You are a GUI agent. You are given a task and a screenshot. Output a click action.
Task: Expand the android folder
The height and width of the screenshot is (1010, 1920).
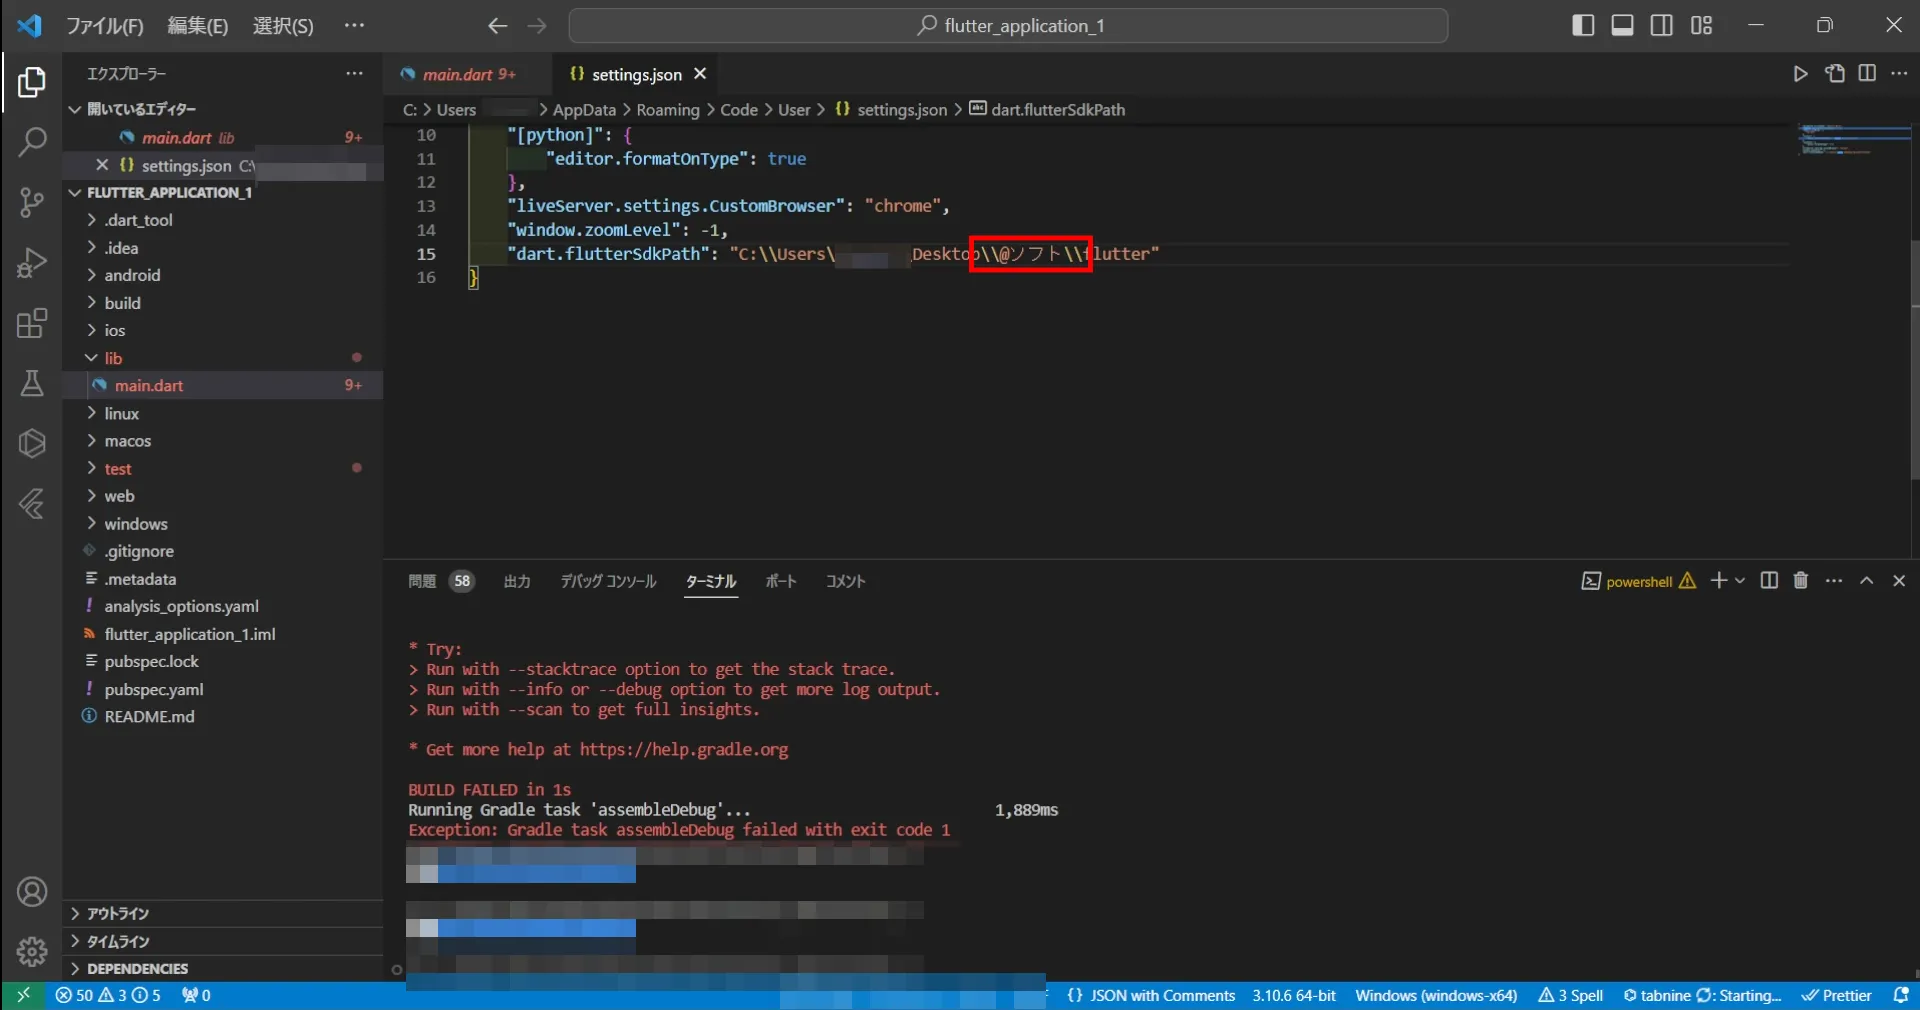(132, 275)
